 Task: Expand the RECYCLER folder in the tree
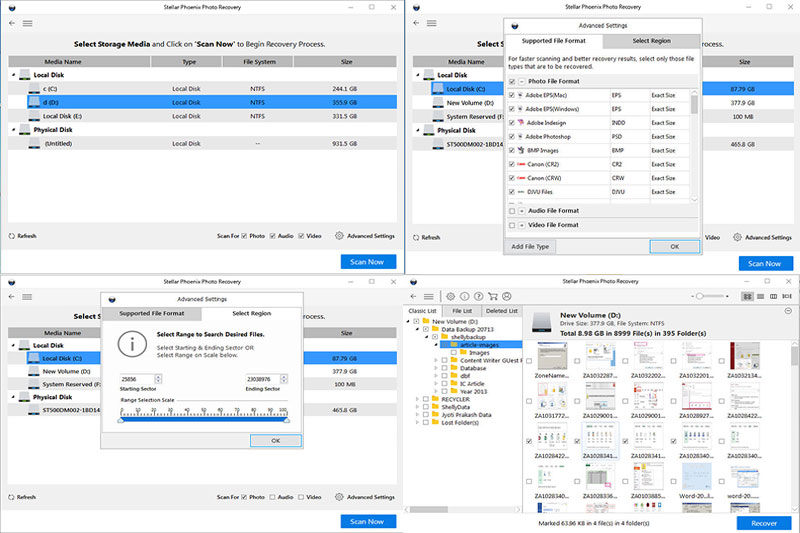pos(417,399)
